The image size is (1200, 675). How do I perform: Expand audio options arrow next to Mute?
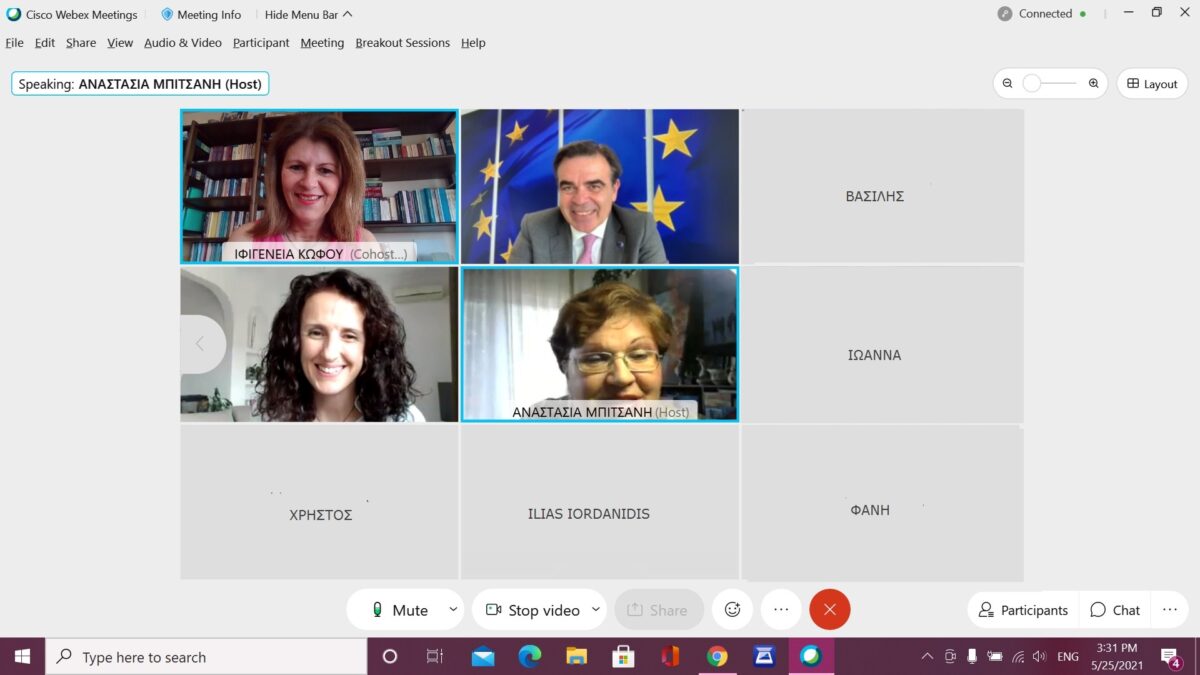(453, 609)
